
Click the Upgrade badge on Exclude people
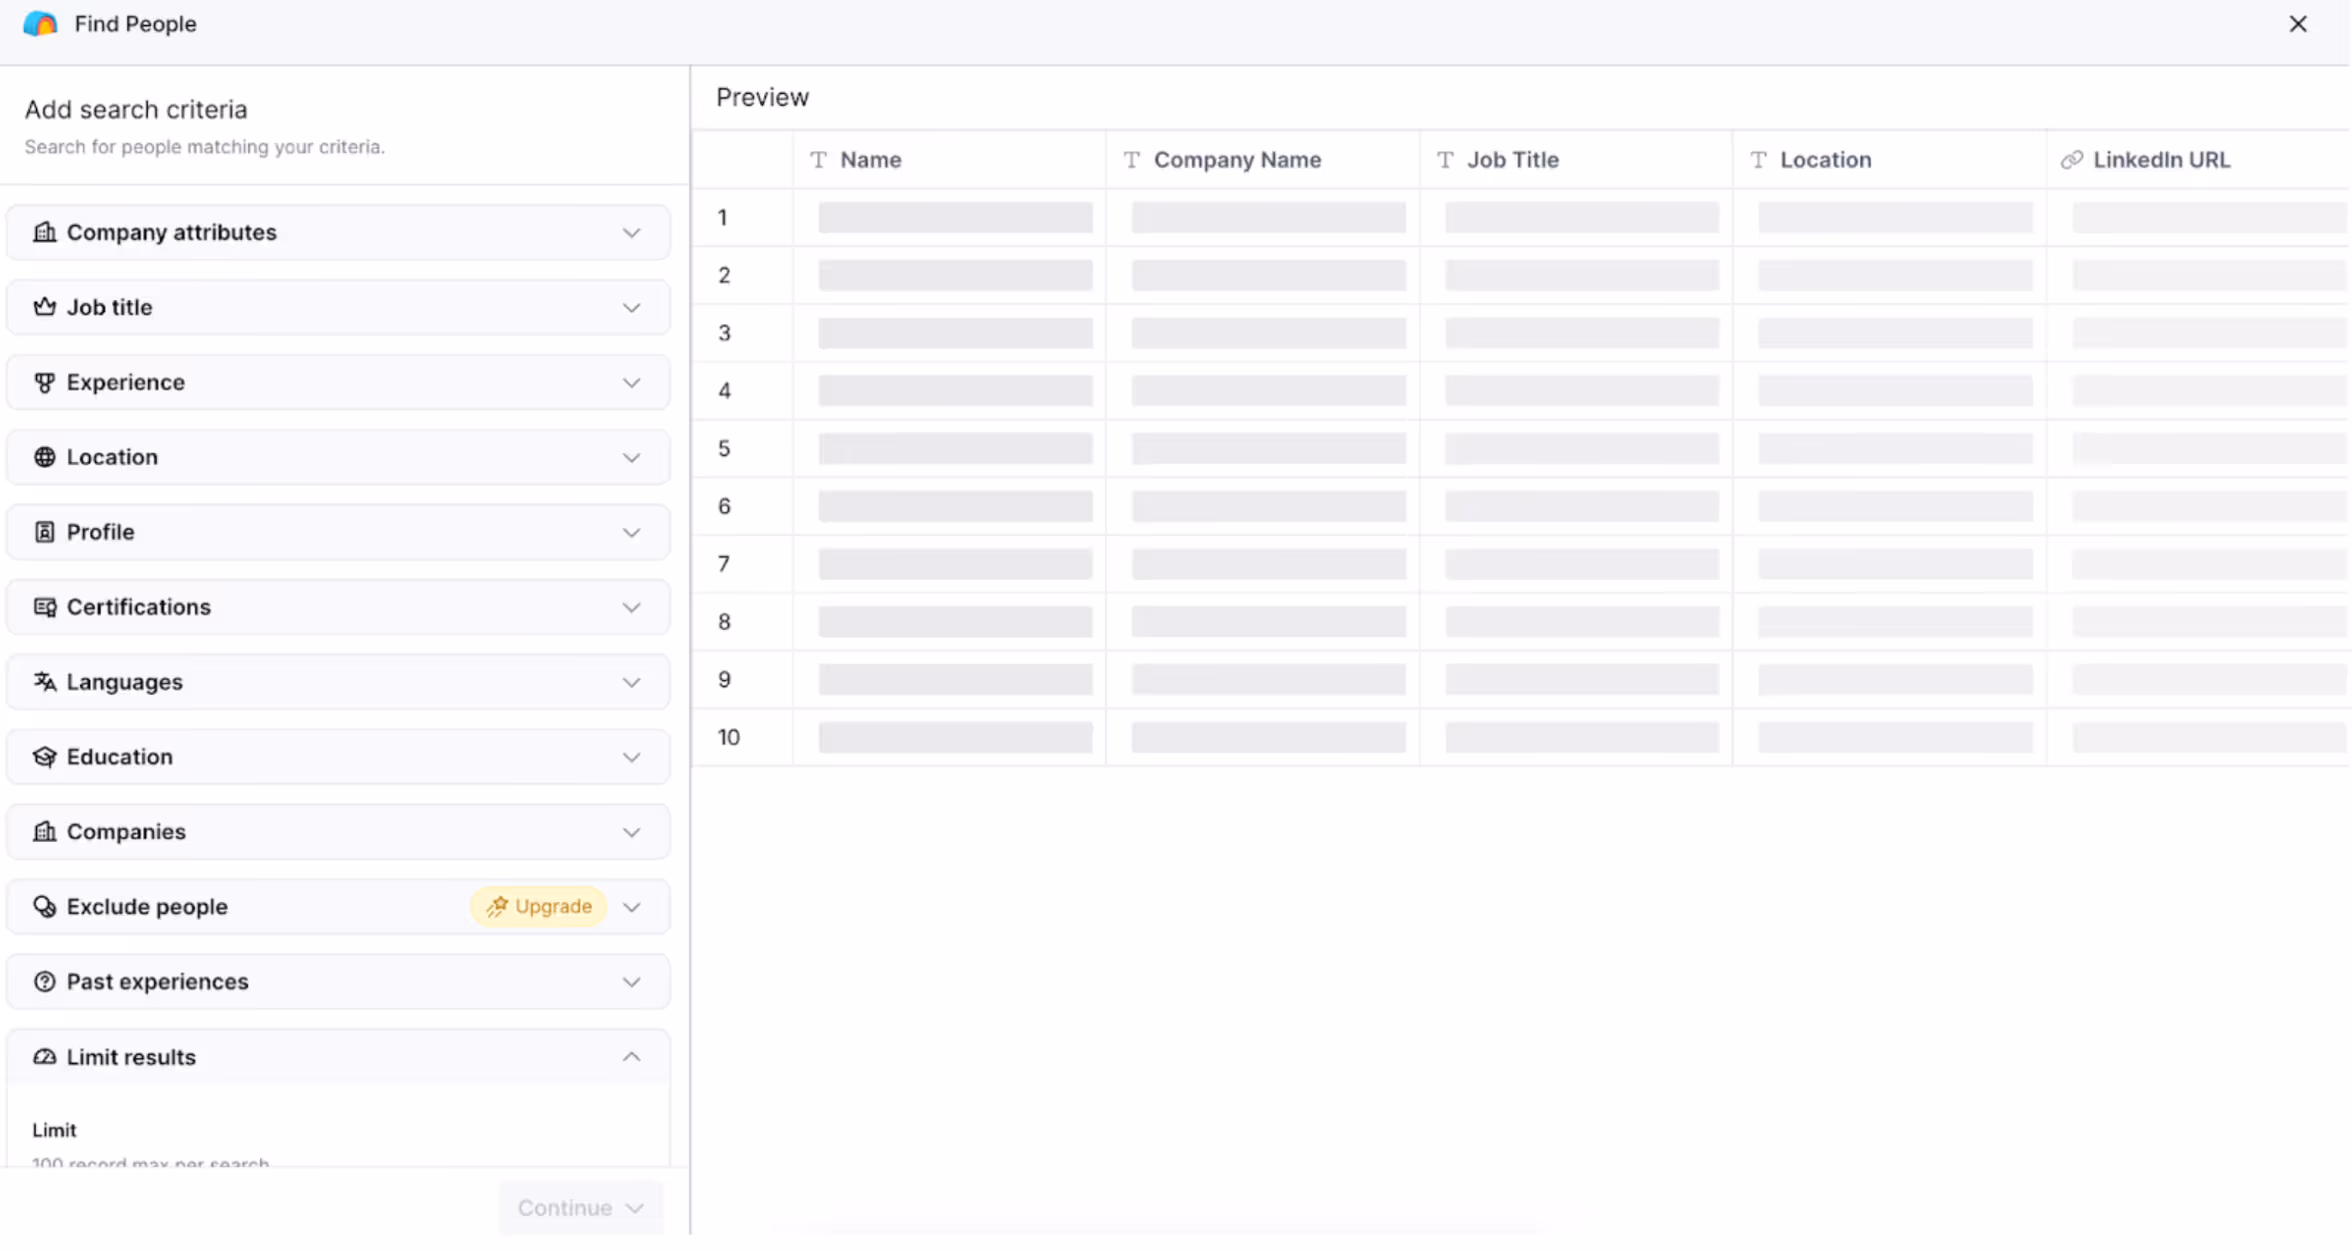tap(539, 907)
